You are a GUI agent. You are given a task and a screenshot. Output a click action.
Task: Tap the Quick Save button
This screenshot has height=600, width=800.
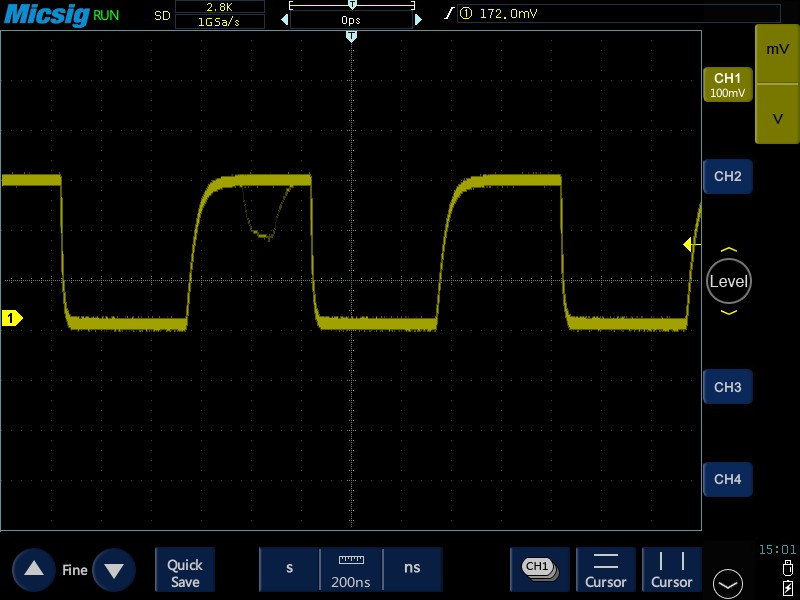coord(185,569)
